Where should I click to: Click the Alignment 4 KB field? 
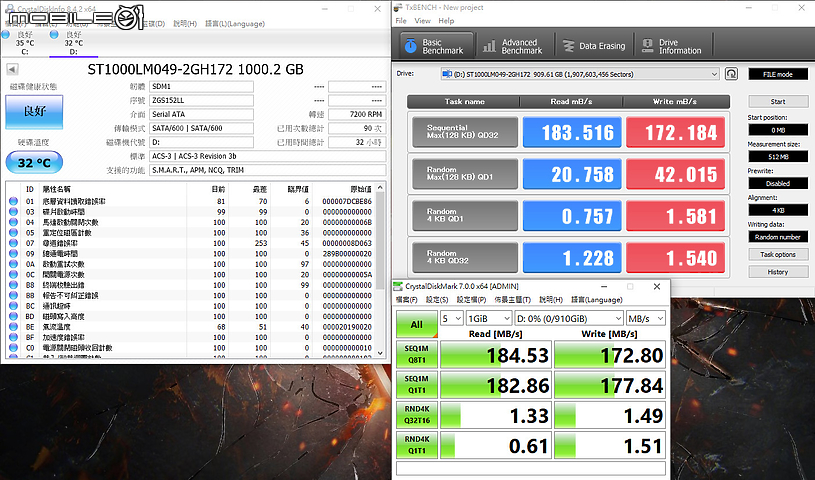(778, 210)
